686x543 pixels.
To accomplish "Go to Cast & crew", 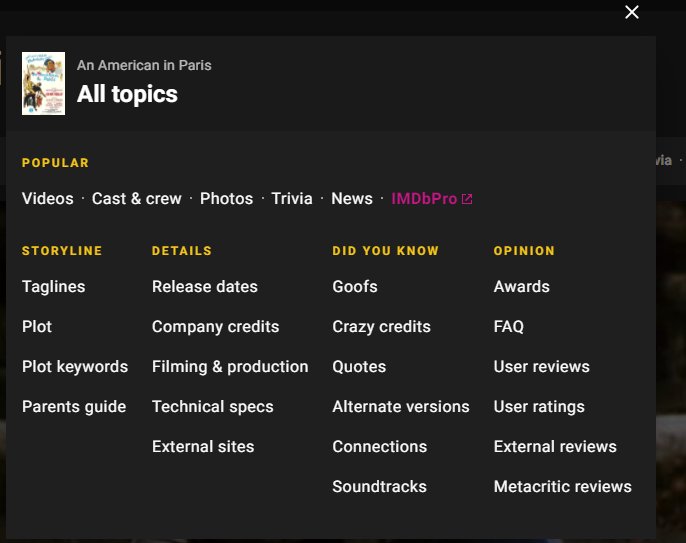I will click(136, 199).
